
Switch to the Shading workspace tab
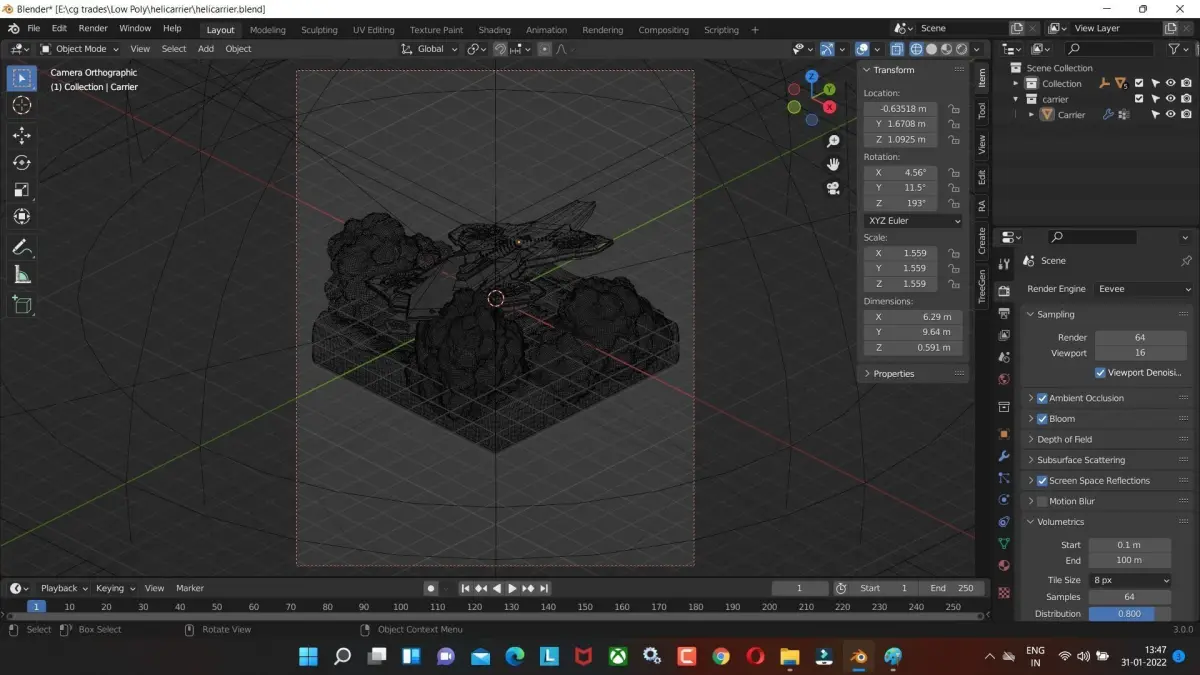(494, 30)
